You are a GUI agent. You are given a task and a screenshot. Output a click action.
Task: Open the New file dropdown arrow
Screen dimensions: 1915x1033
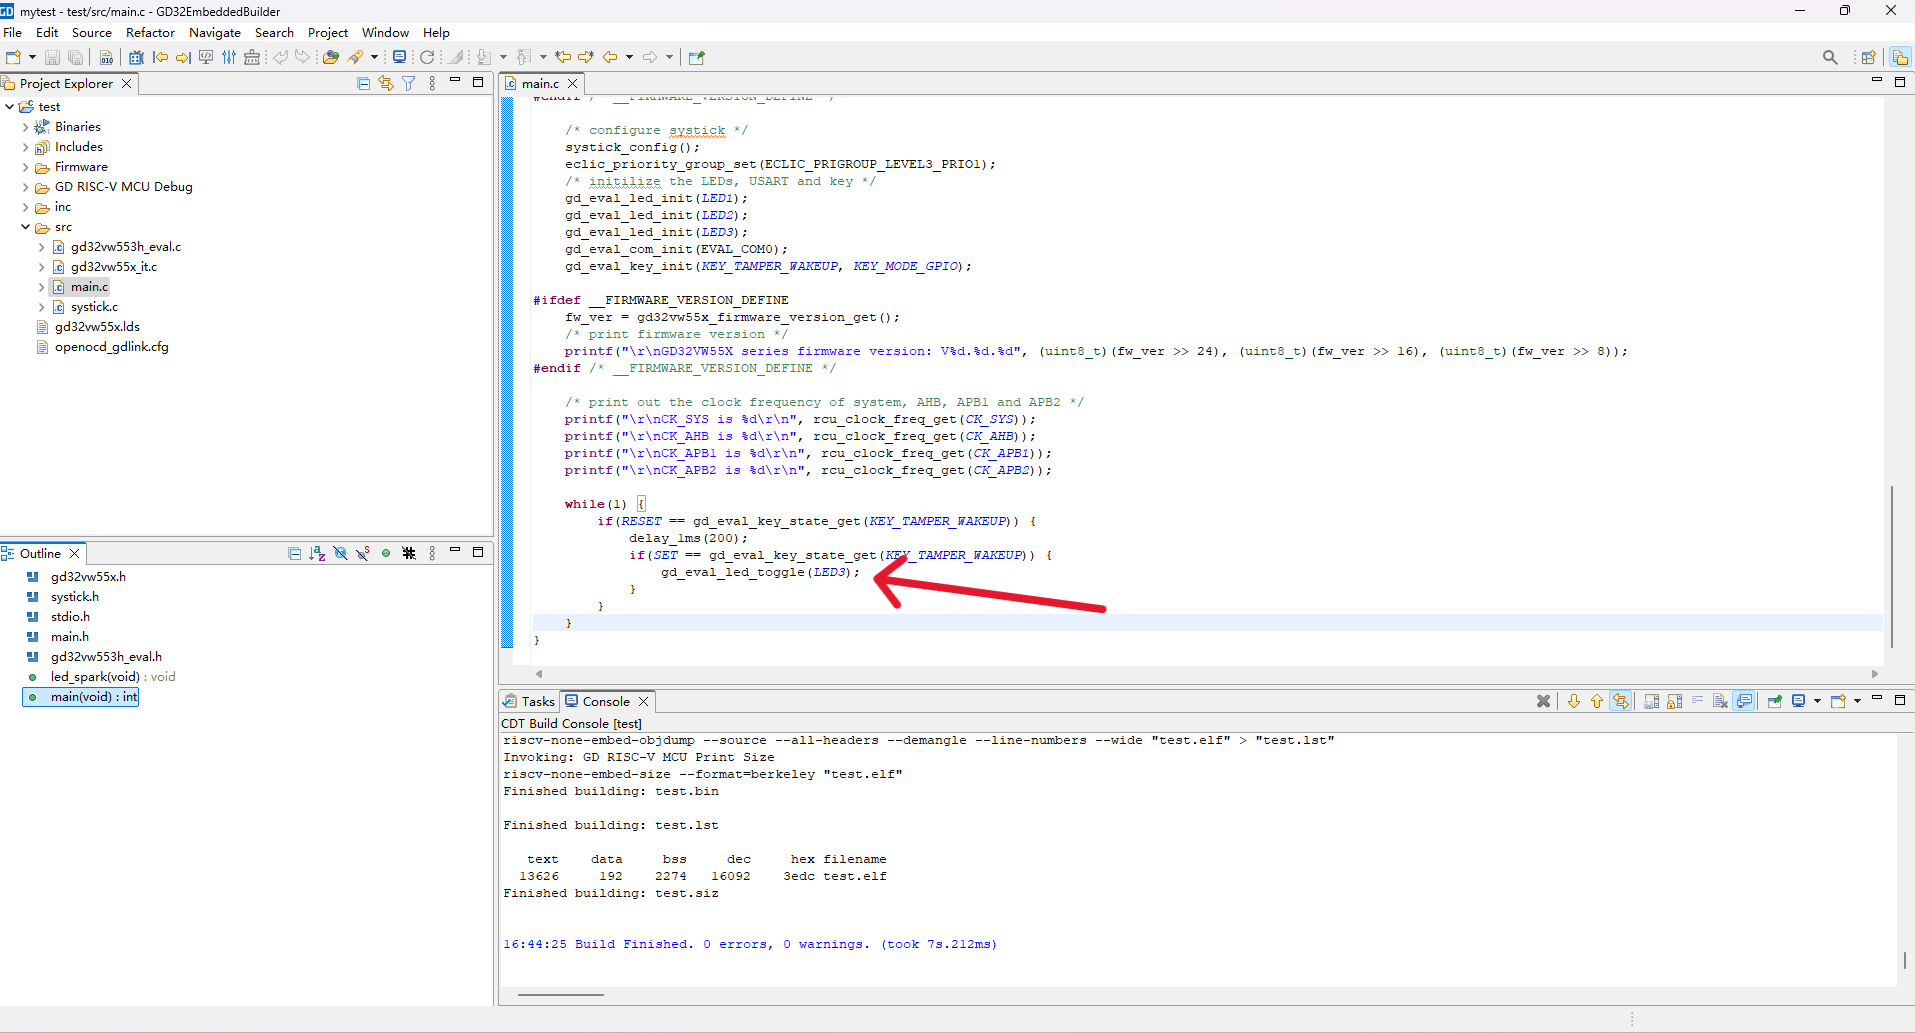coord(32,57)
